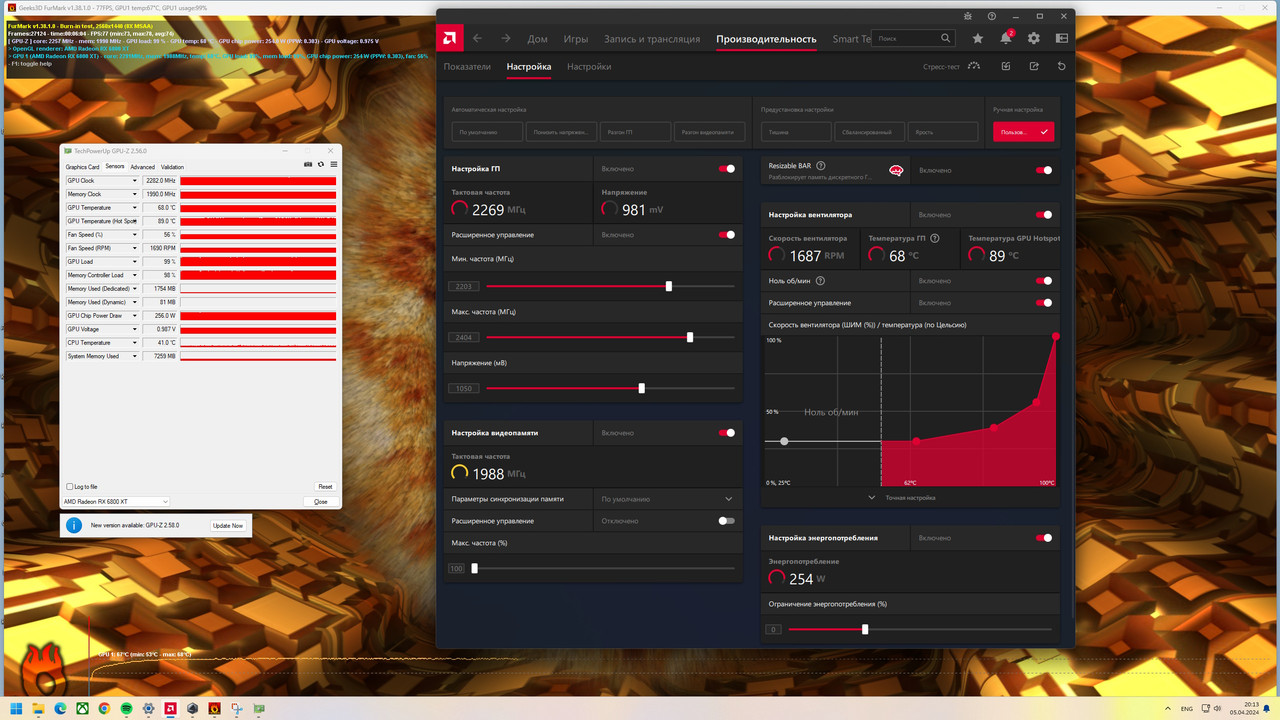This screenshot has height=720, width=1280.
Task: Open the AMD Radeon RX 6800 XT selector
Action: tap(116, 501)
